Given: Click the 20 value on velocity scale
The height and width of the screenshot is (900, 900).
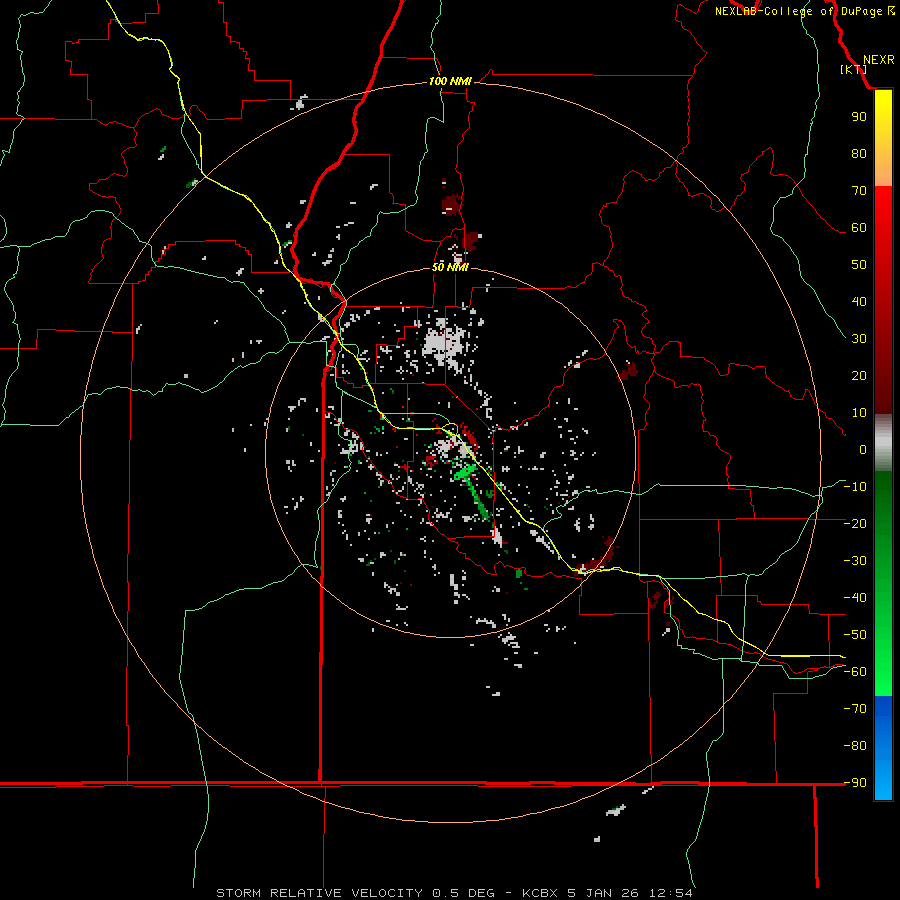Looking at the screenshot, I should pos(859,375).
